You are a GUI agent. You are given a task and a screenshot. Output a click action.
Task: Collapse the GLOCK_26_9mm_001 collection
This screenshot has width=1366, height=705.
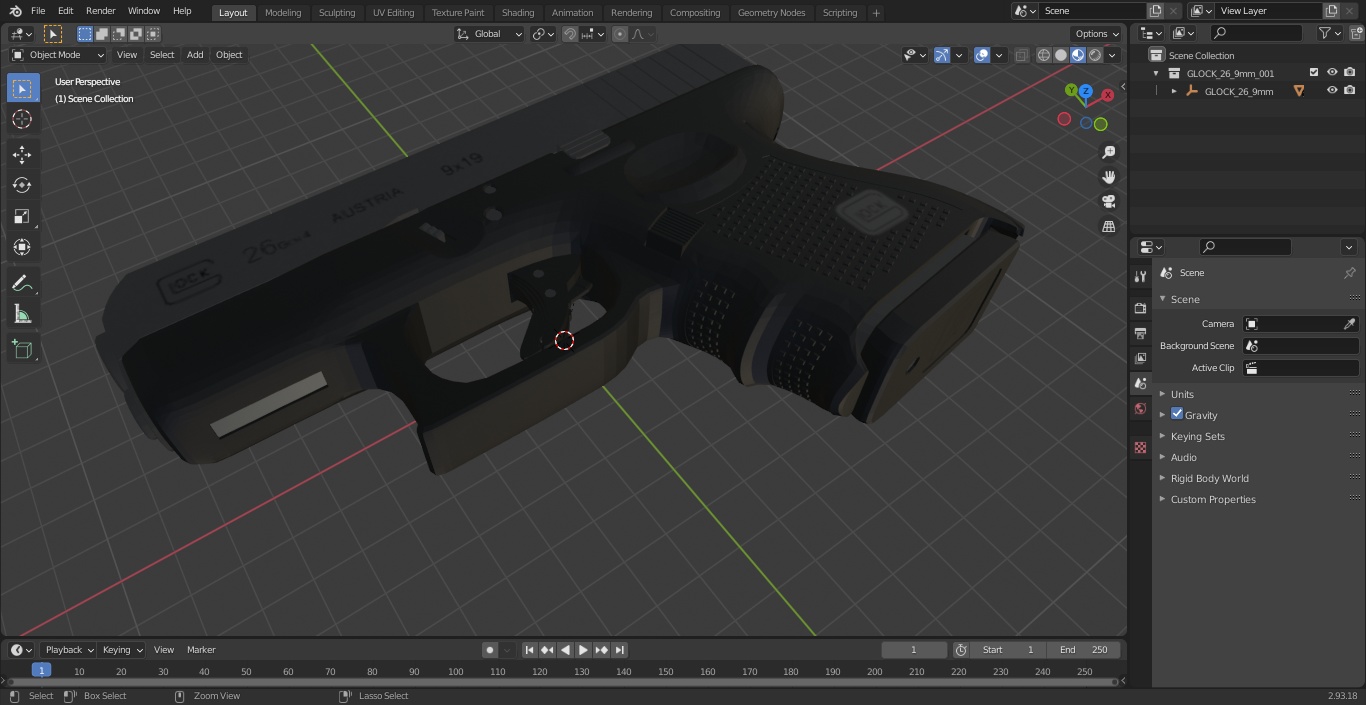pyautogui.click(x=1156, y=73)
